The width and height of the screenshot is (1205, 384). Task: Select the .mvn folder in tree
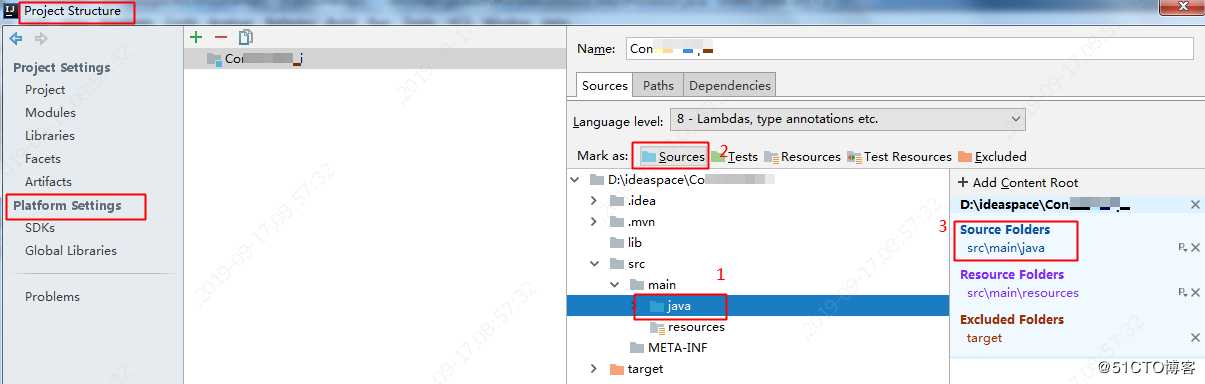tap(632, 221)
